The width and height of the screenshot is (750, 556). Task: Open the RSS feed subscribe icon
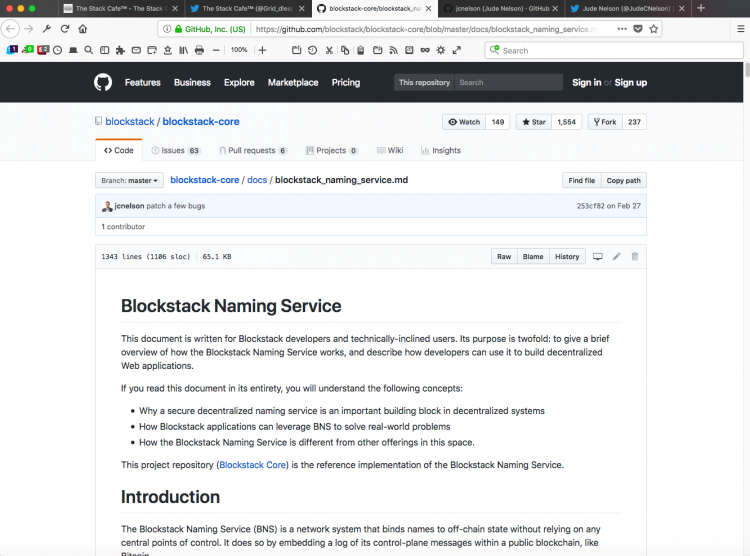click(393, 50)
